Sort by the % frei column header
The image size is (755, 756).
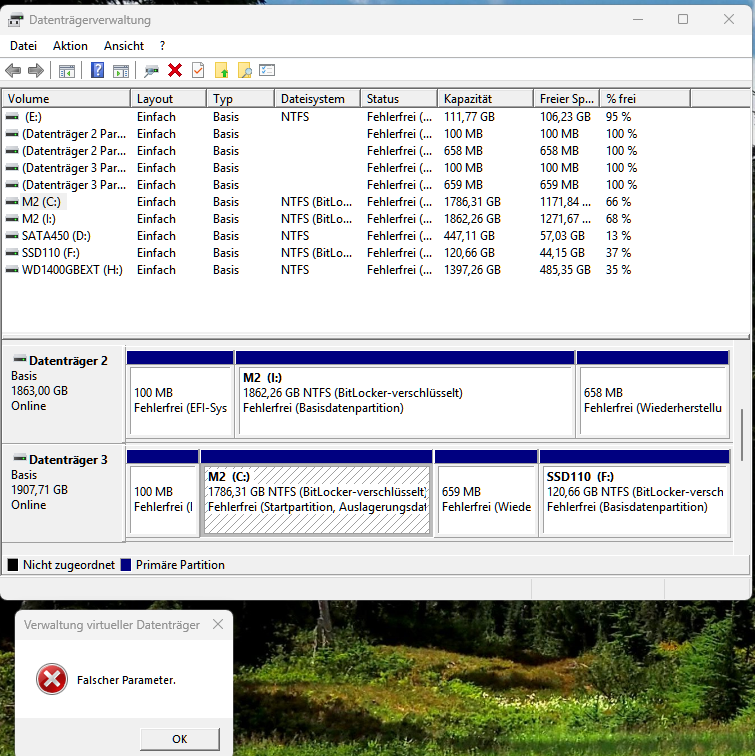pyautogui.click(x=646, y=99)
